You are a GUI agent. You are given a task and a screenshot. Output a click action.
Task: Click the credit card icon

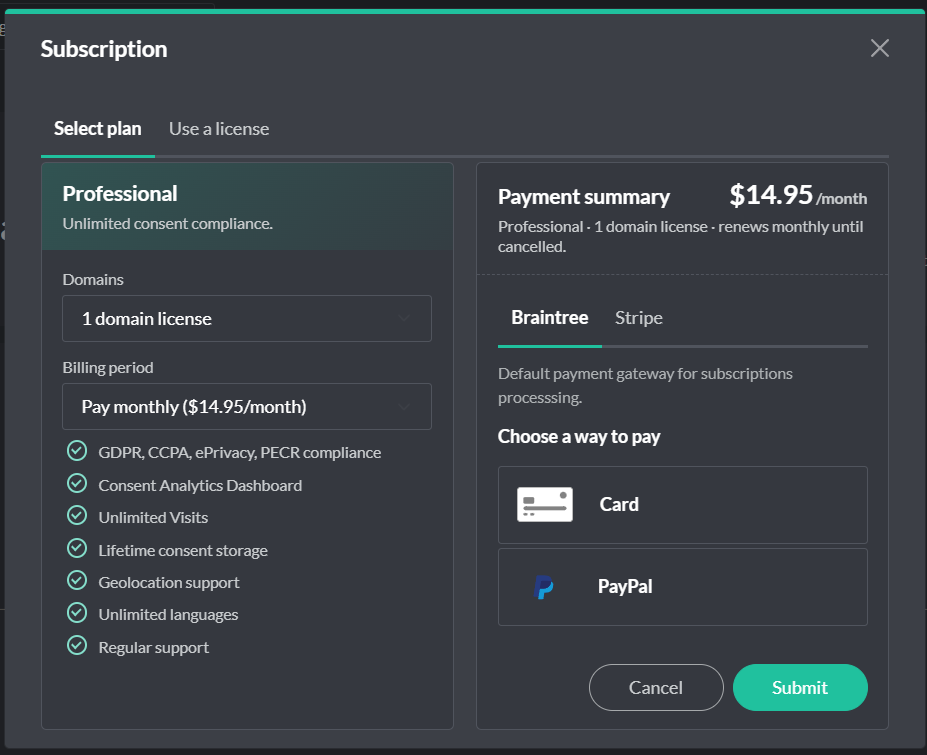pos(544,504)
